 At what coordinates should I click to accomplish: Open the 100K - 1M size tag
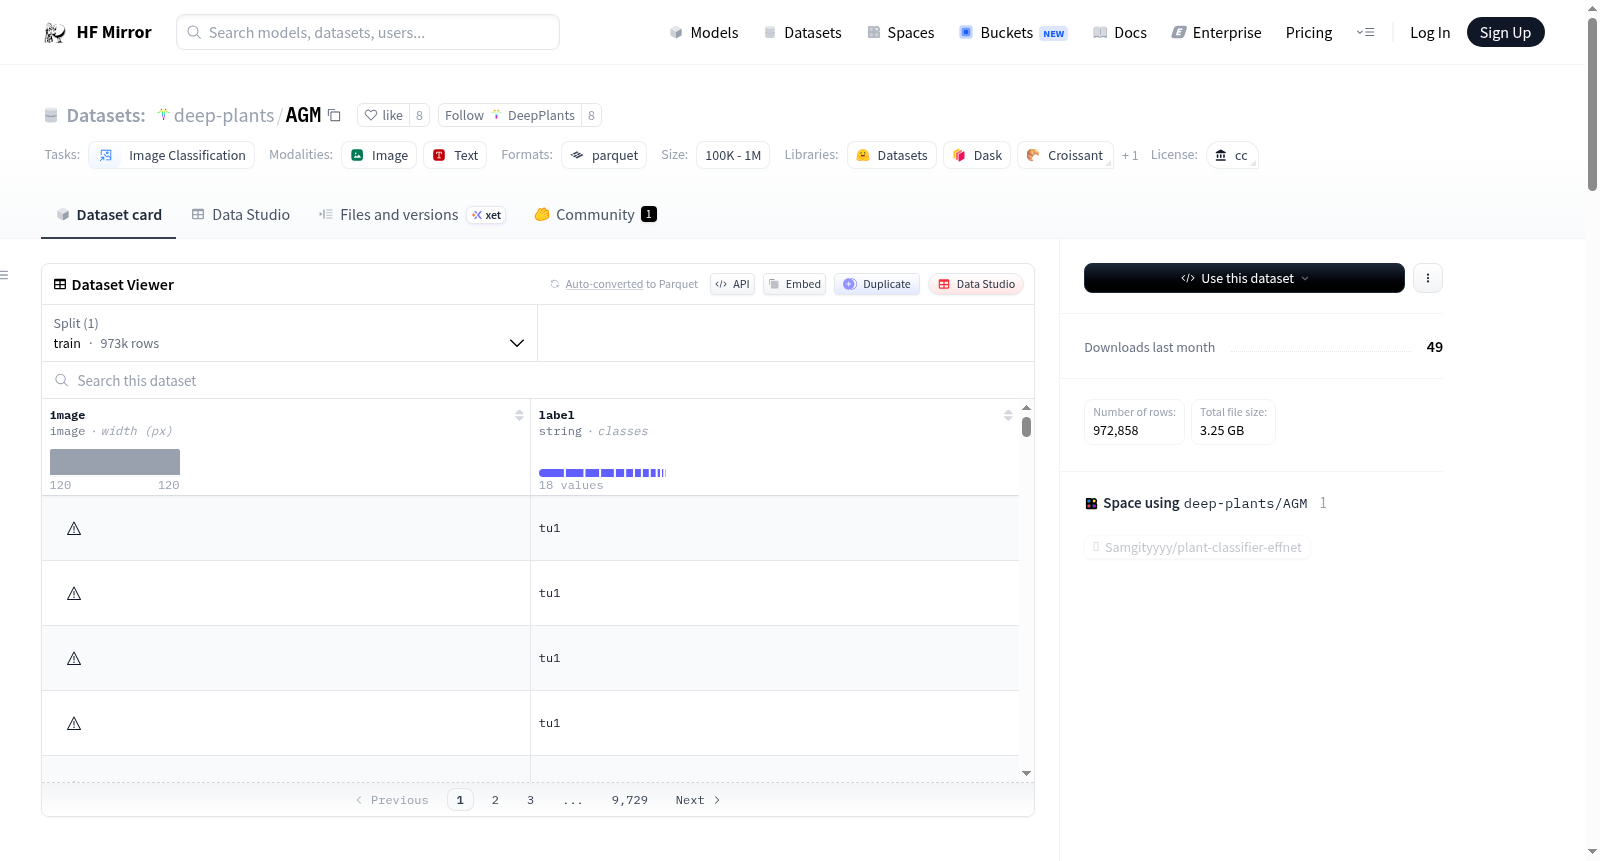(x=733, y=155)
